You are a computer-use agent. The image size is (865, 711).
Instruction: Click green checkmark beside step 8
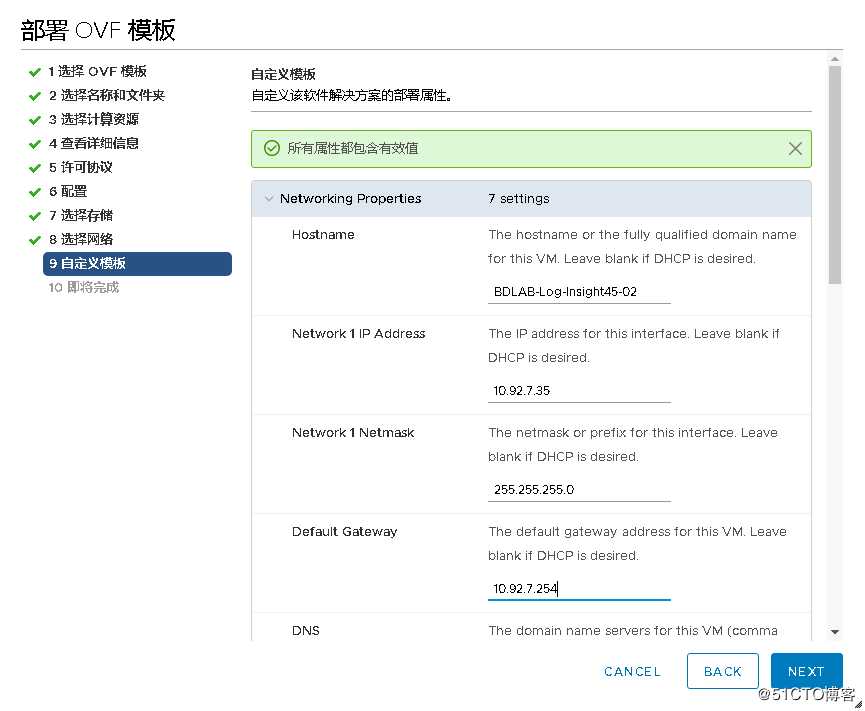click(35, 240)
